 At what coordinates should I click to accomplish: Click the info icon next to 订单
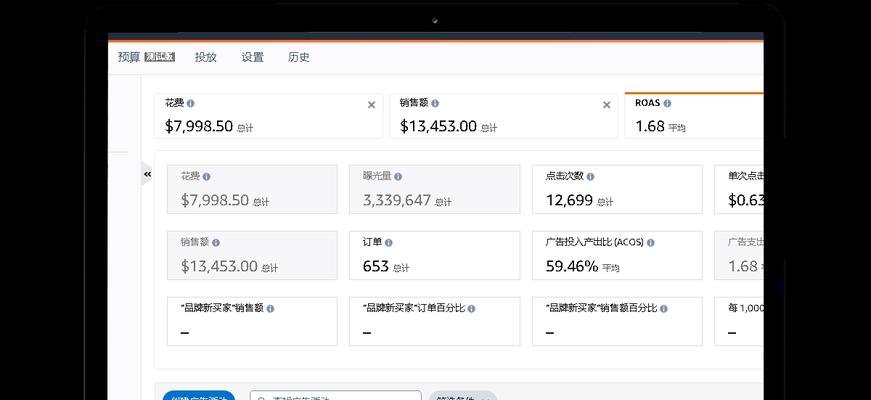click(388, 243)
